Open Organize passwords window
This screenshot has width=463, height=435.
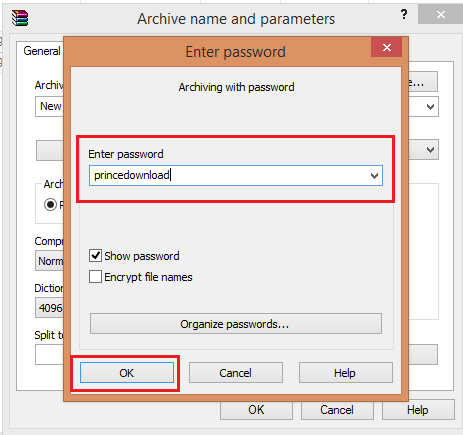236,324
